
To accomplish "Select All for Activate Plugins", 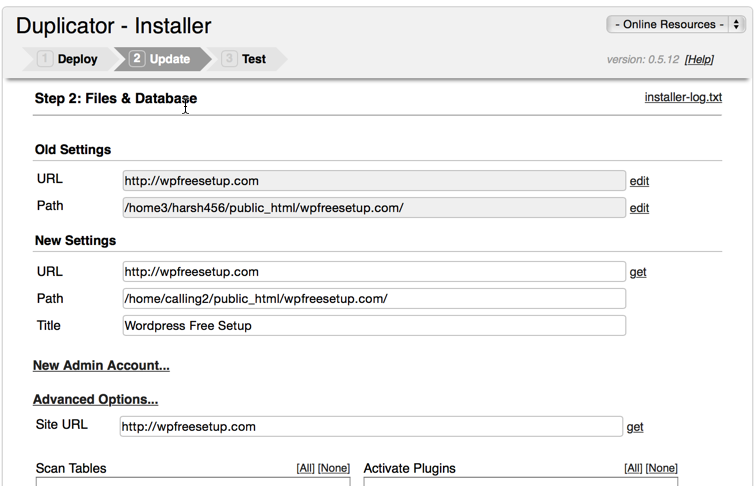I will tap(633, 469).
